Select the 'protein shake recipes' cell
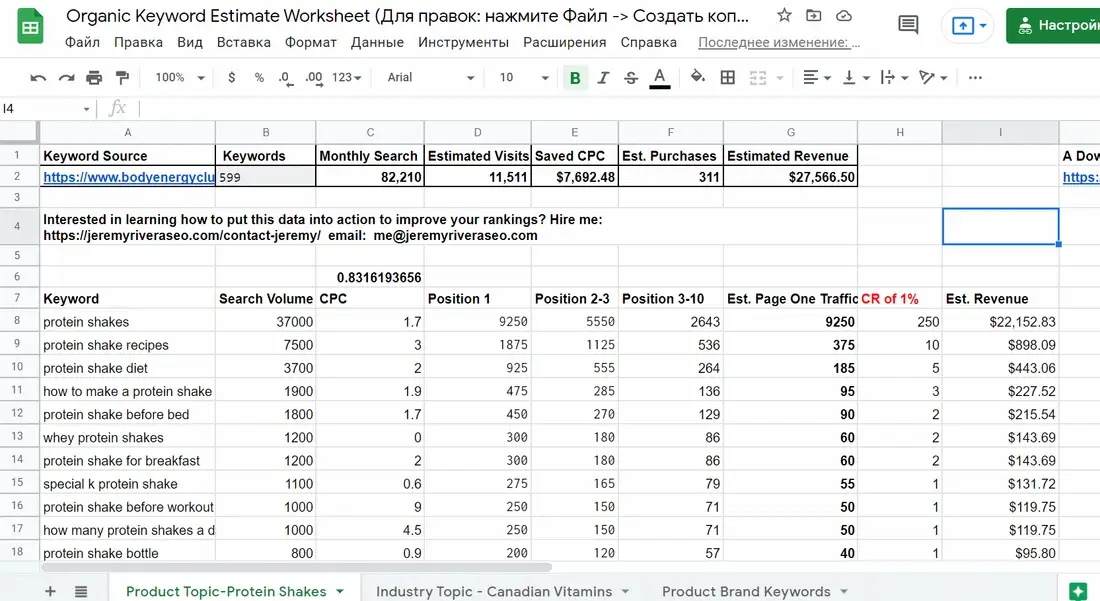This screenshot has height=601, width=1100. tap(127, 344)
